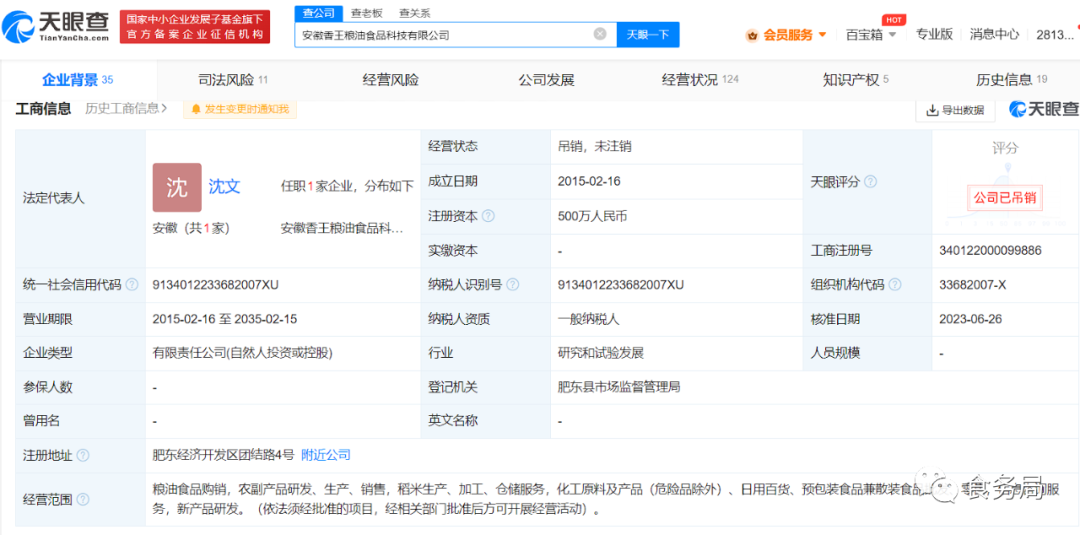The width and height of the screenshot is (1080, 535).
Task: Click help icon next to 注册地址
Action: (x=83, y=456)
